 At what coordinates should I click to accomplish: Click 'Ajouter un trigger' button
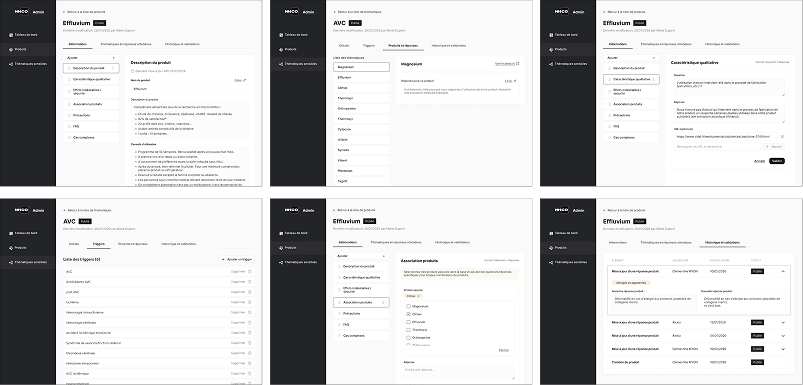237,260
